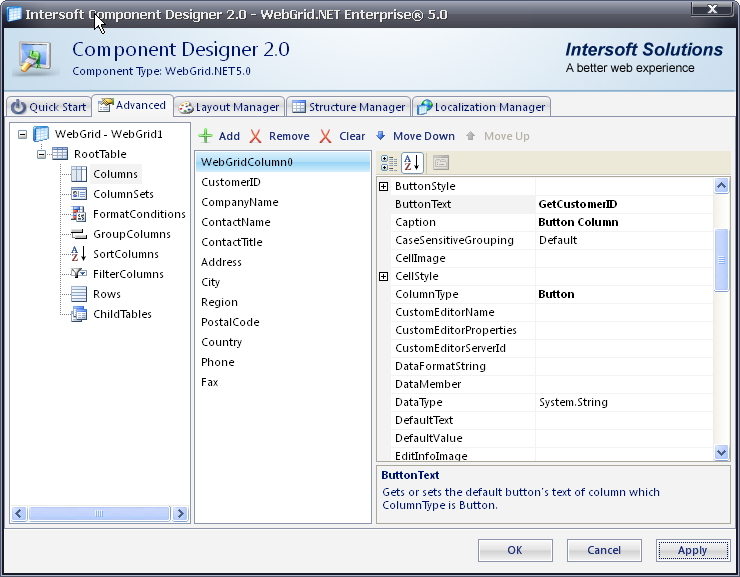This screenshot has height=577, width=740.
Task: Go to the Localization Manager tab
Action: 481,107
